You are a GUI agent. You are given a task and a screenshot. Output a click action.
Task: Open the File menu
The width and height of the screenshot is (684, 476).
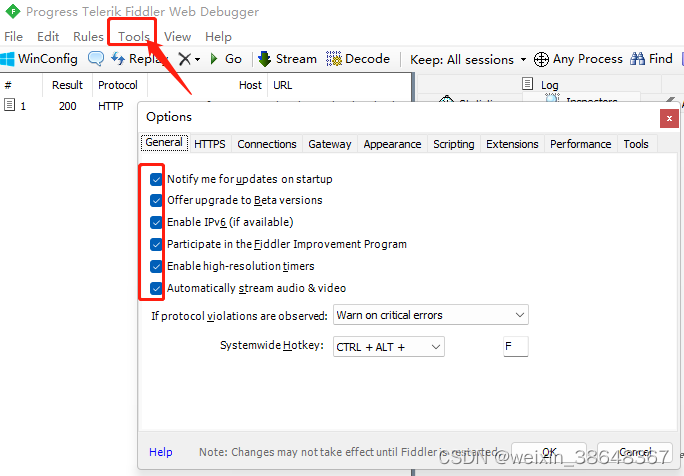[x=14, y=37]
